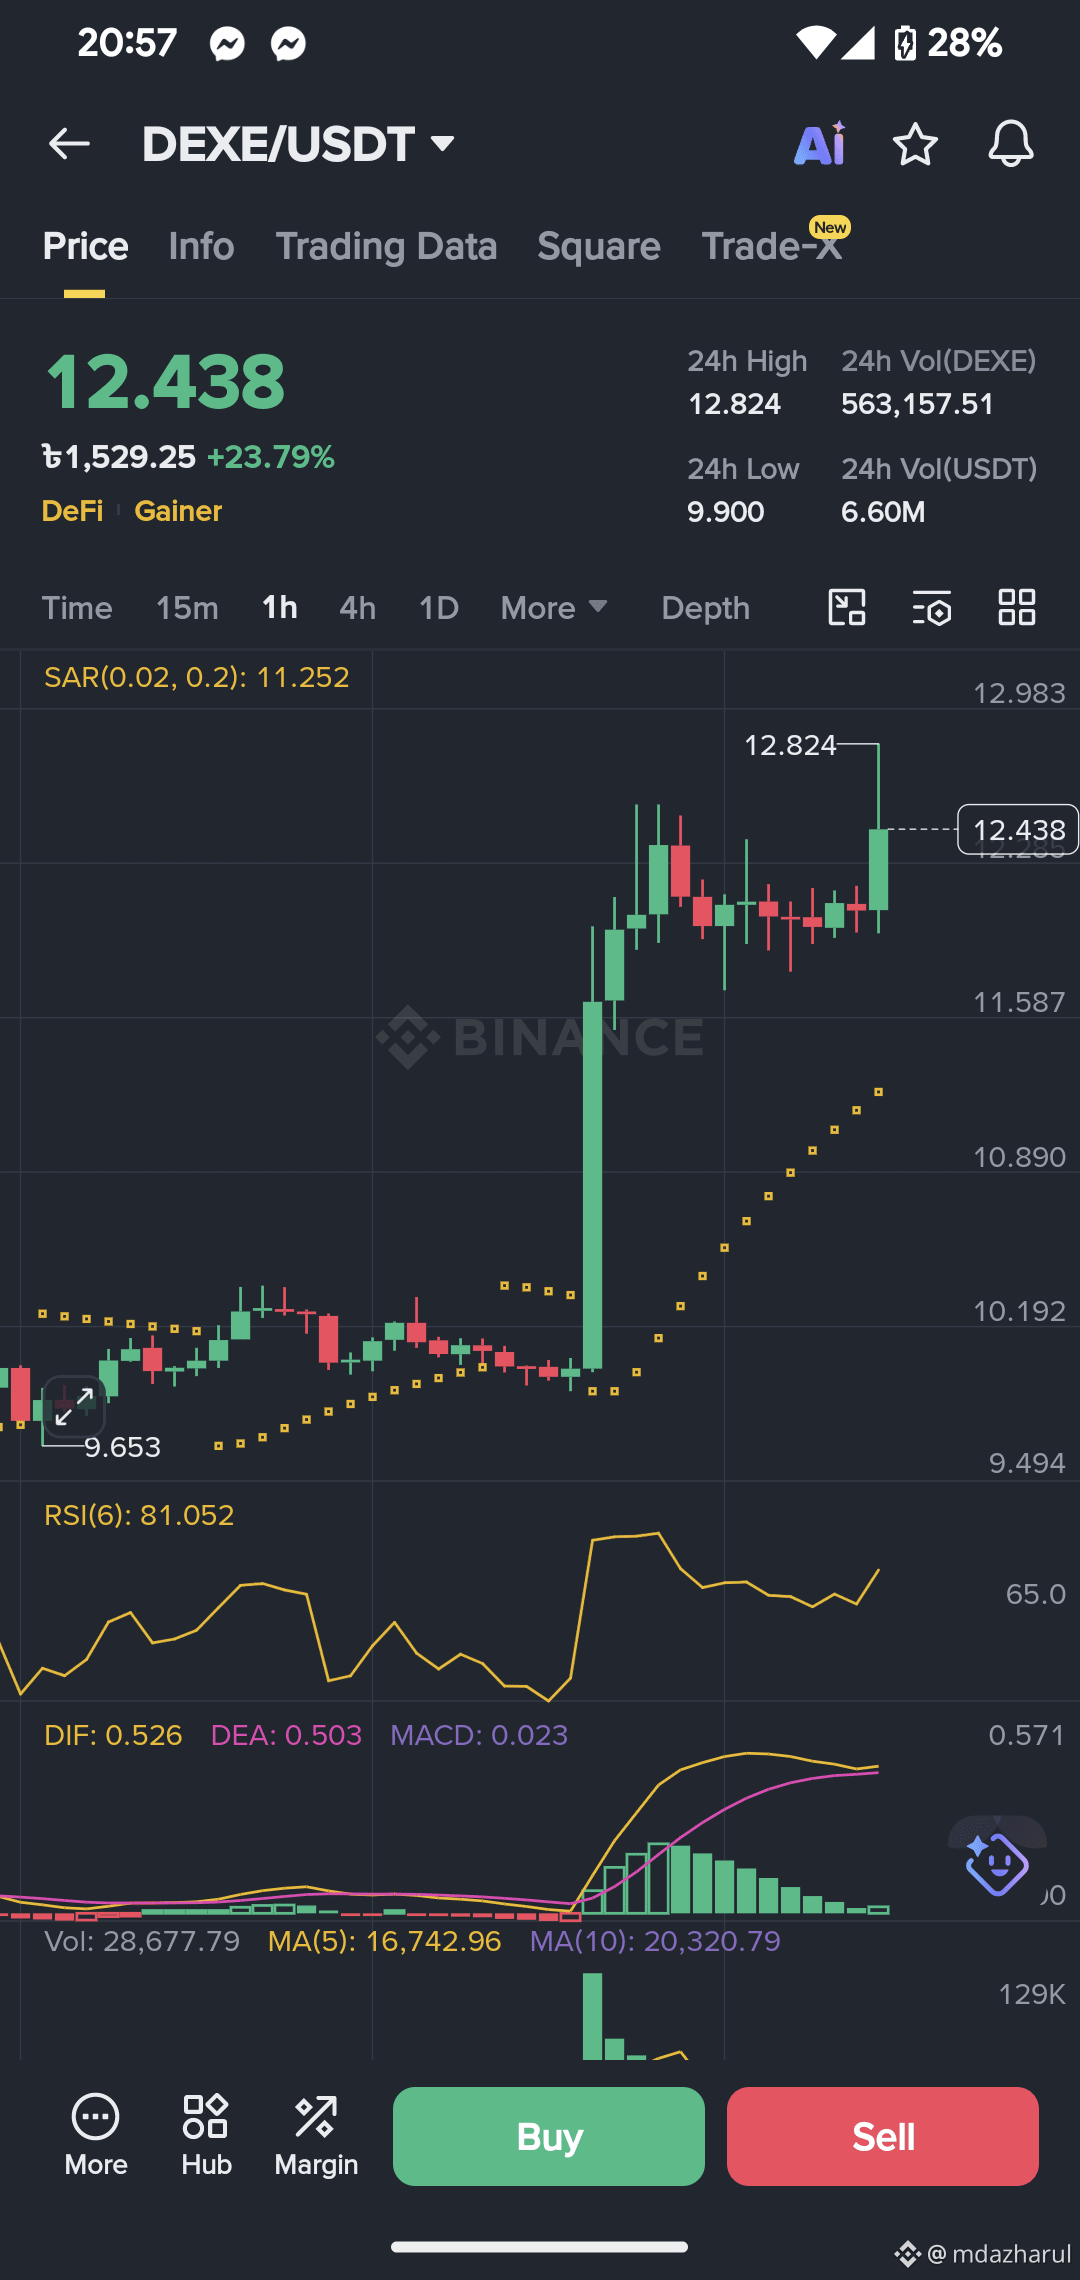Tap the large green breakout candle
Image resolution: width=1080 pixels, height=2280 pixels.
pyautogui.click(x=593, y=1185)
